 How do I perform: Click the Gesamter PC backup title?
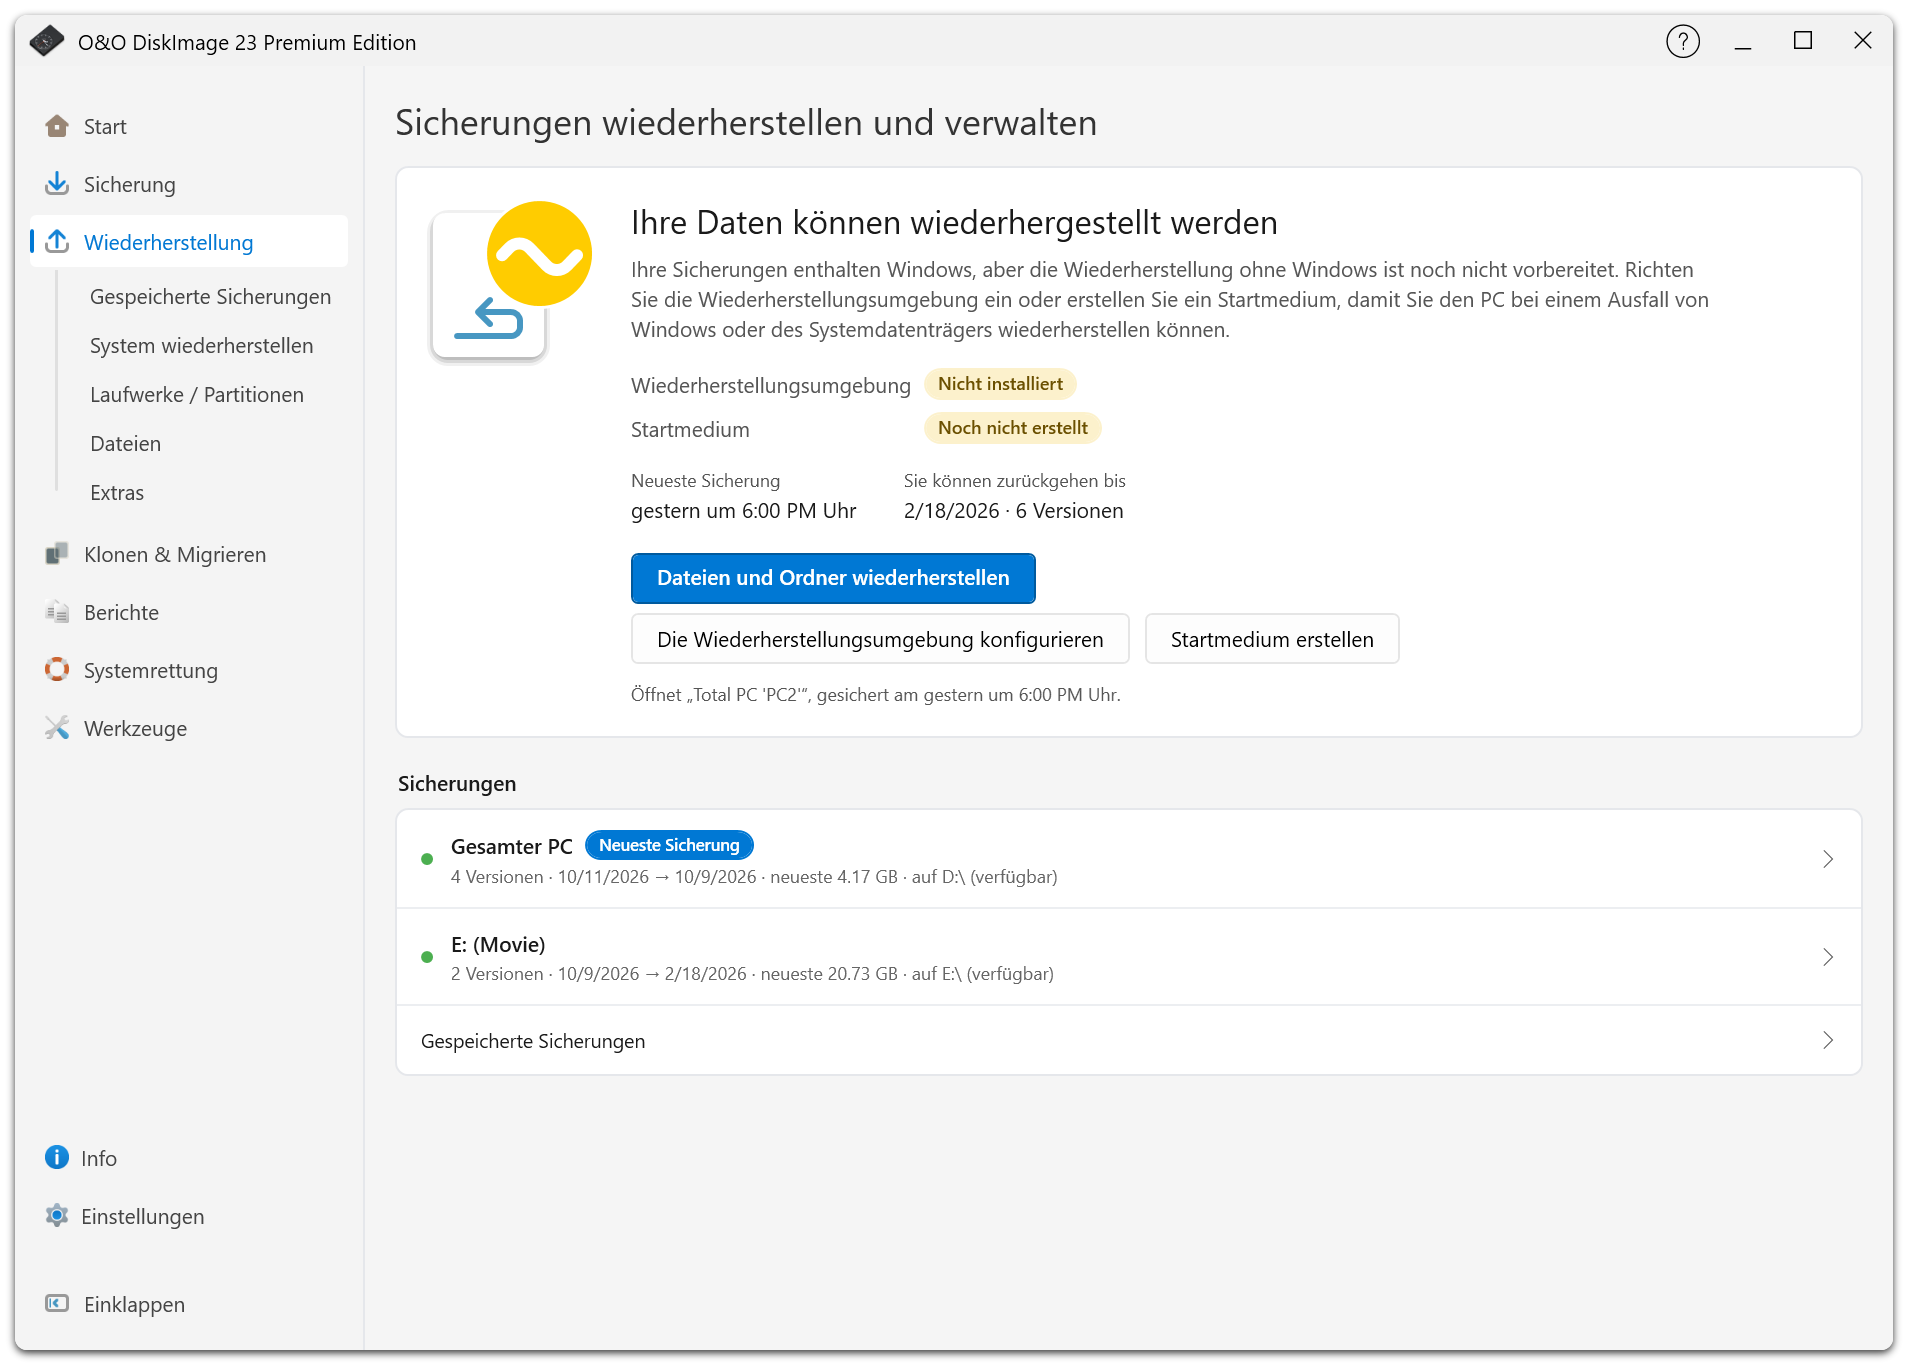tap(511, 846)
